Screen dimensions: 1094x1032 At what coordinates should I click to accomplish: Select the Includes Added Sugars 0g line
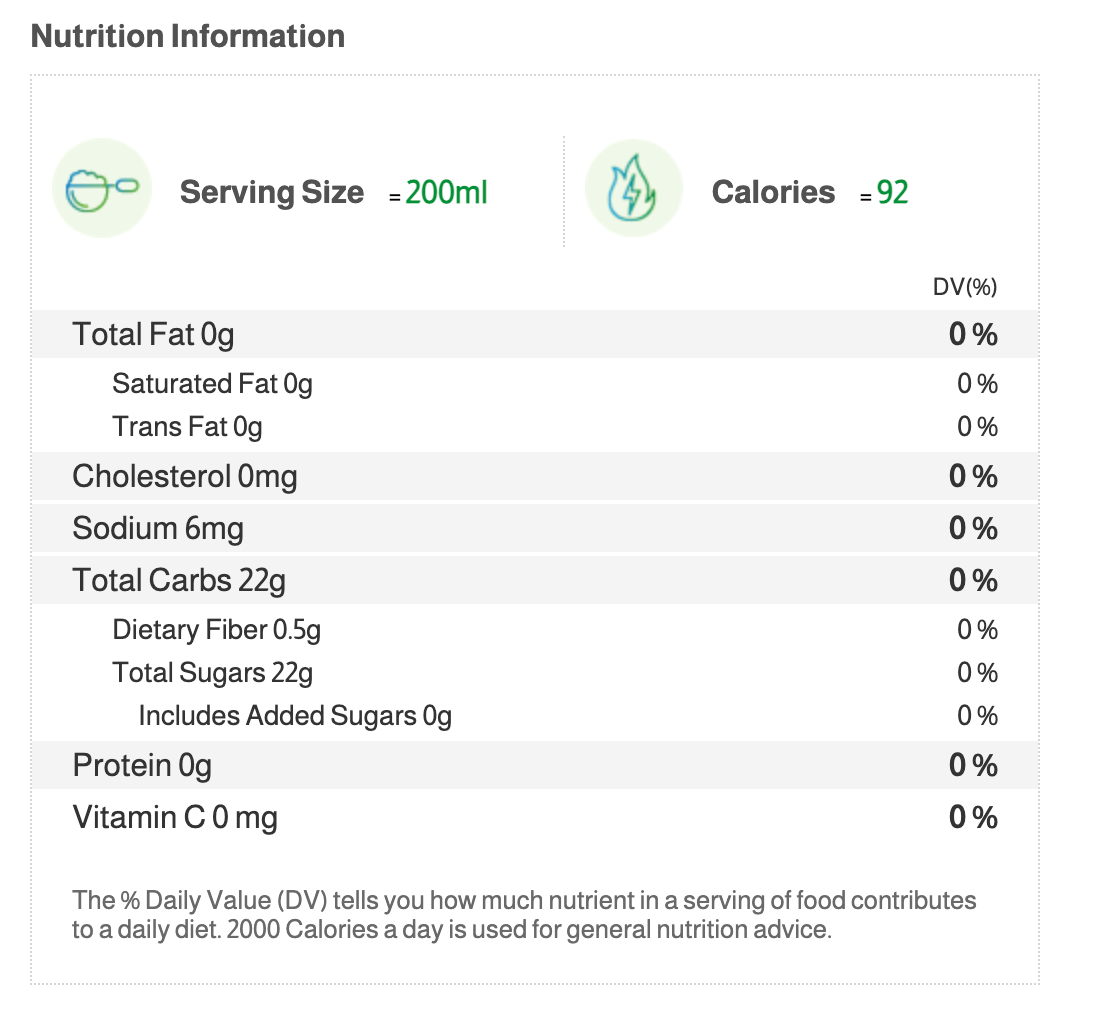pos(295,716)
